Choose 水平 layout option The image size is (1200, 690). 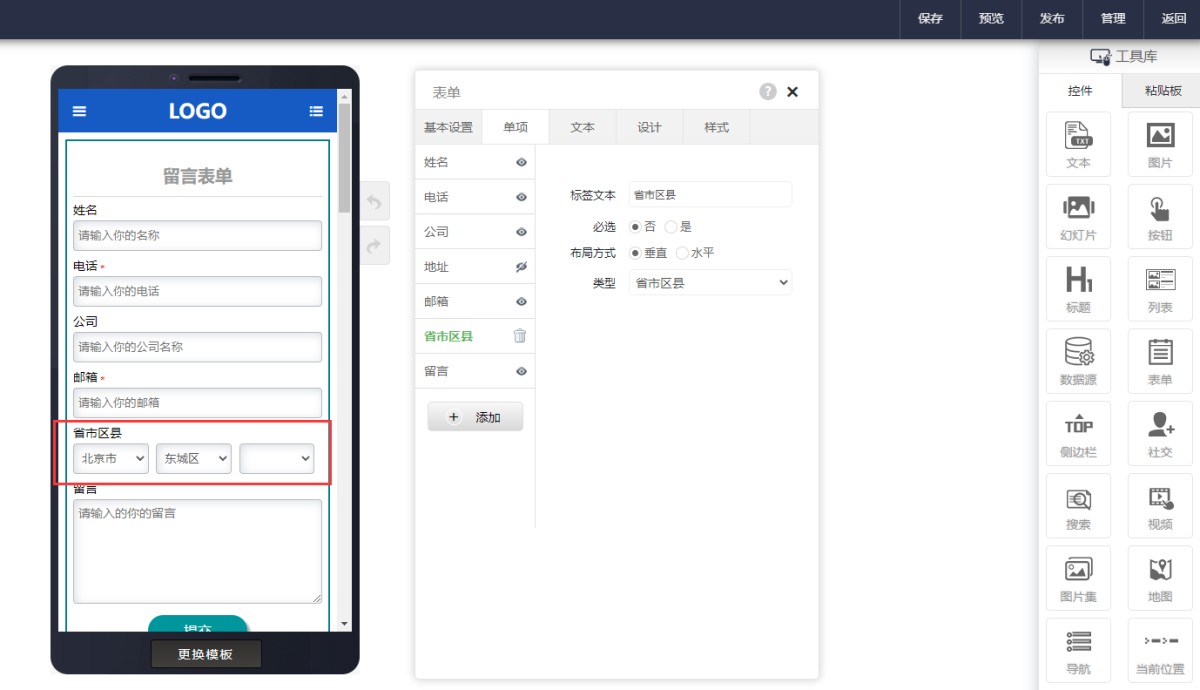pos(683,253)
